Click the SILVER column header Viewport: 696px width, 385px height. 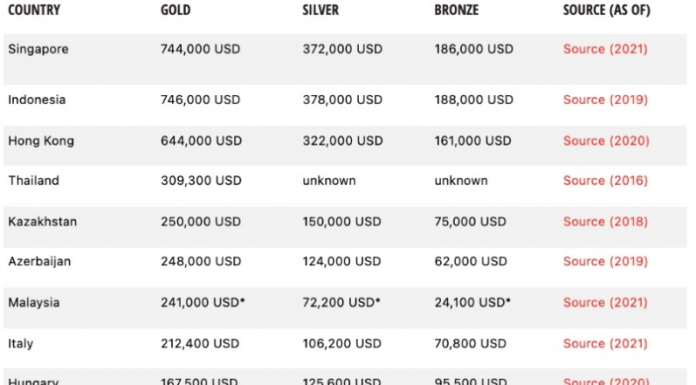(x=320, y=10)
